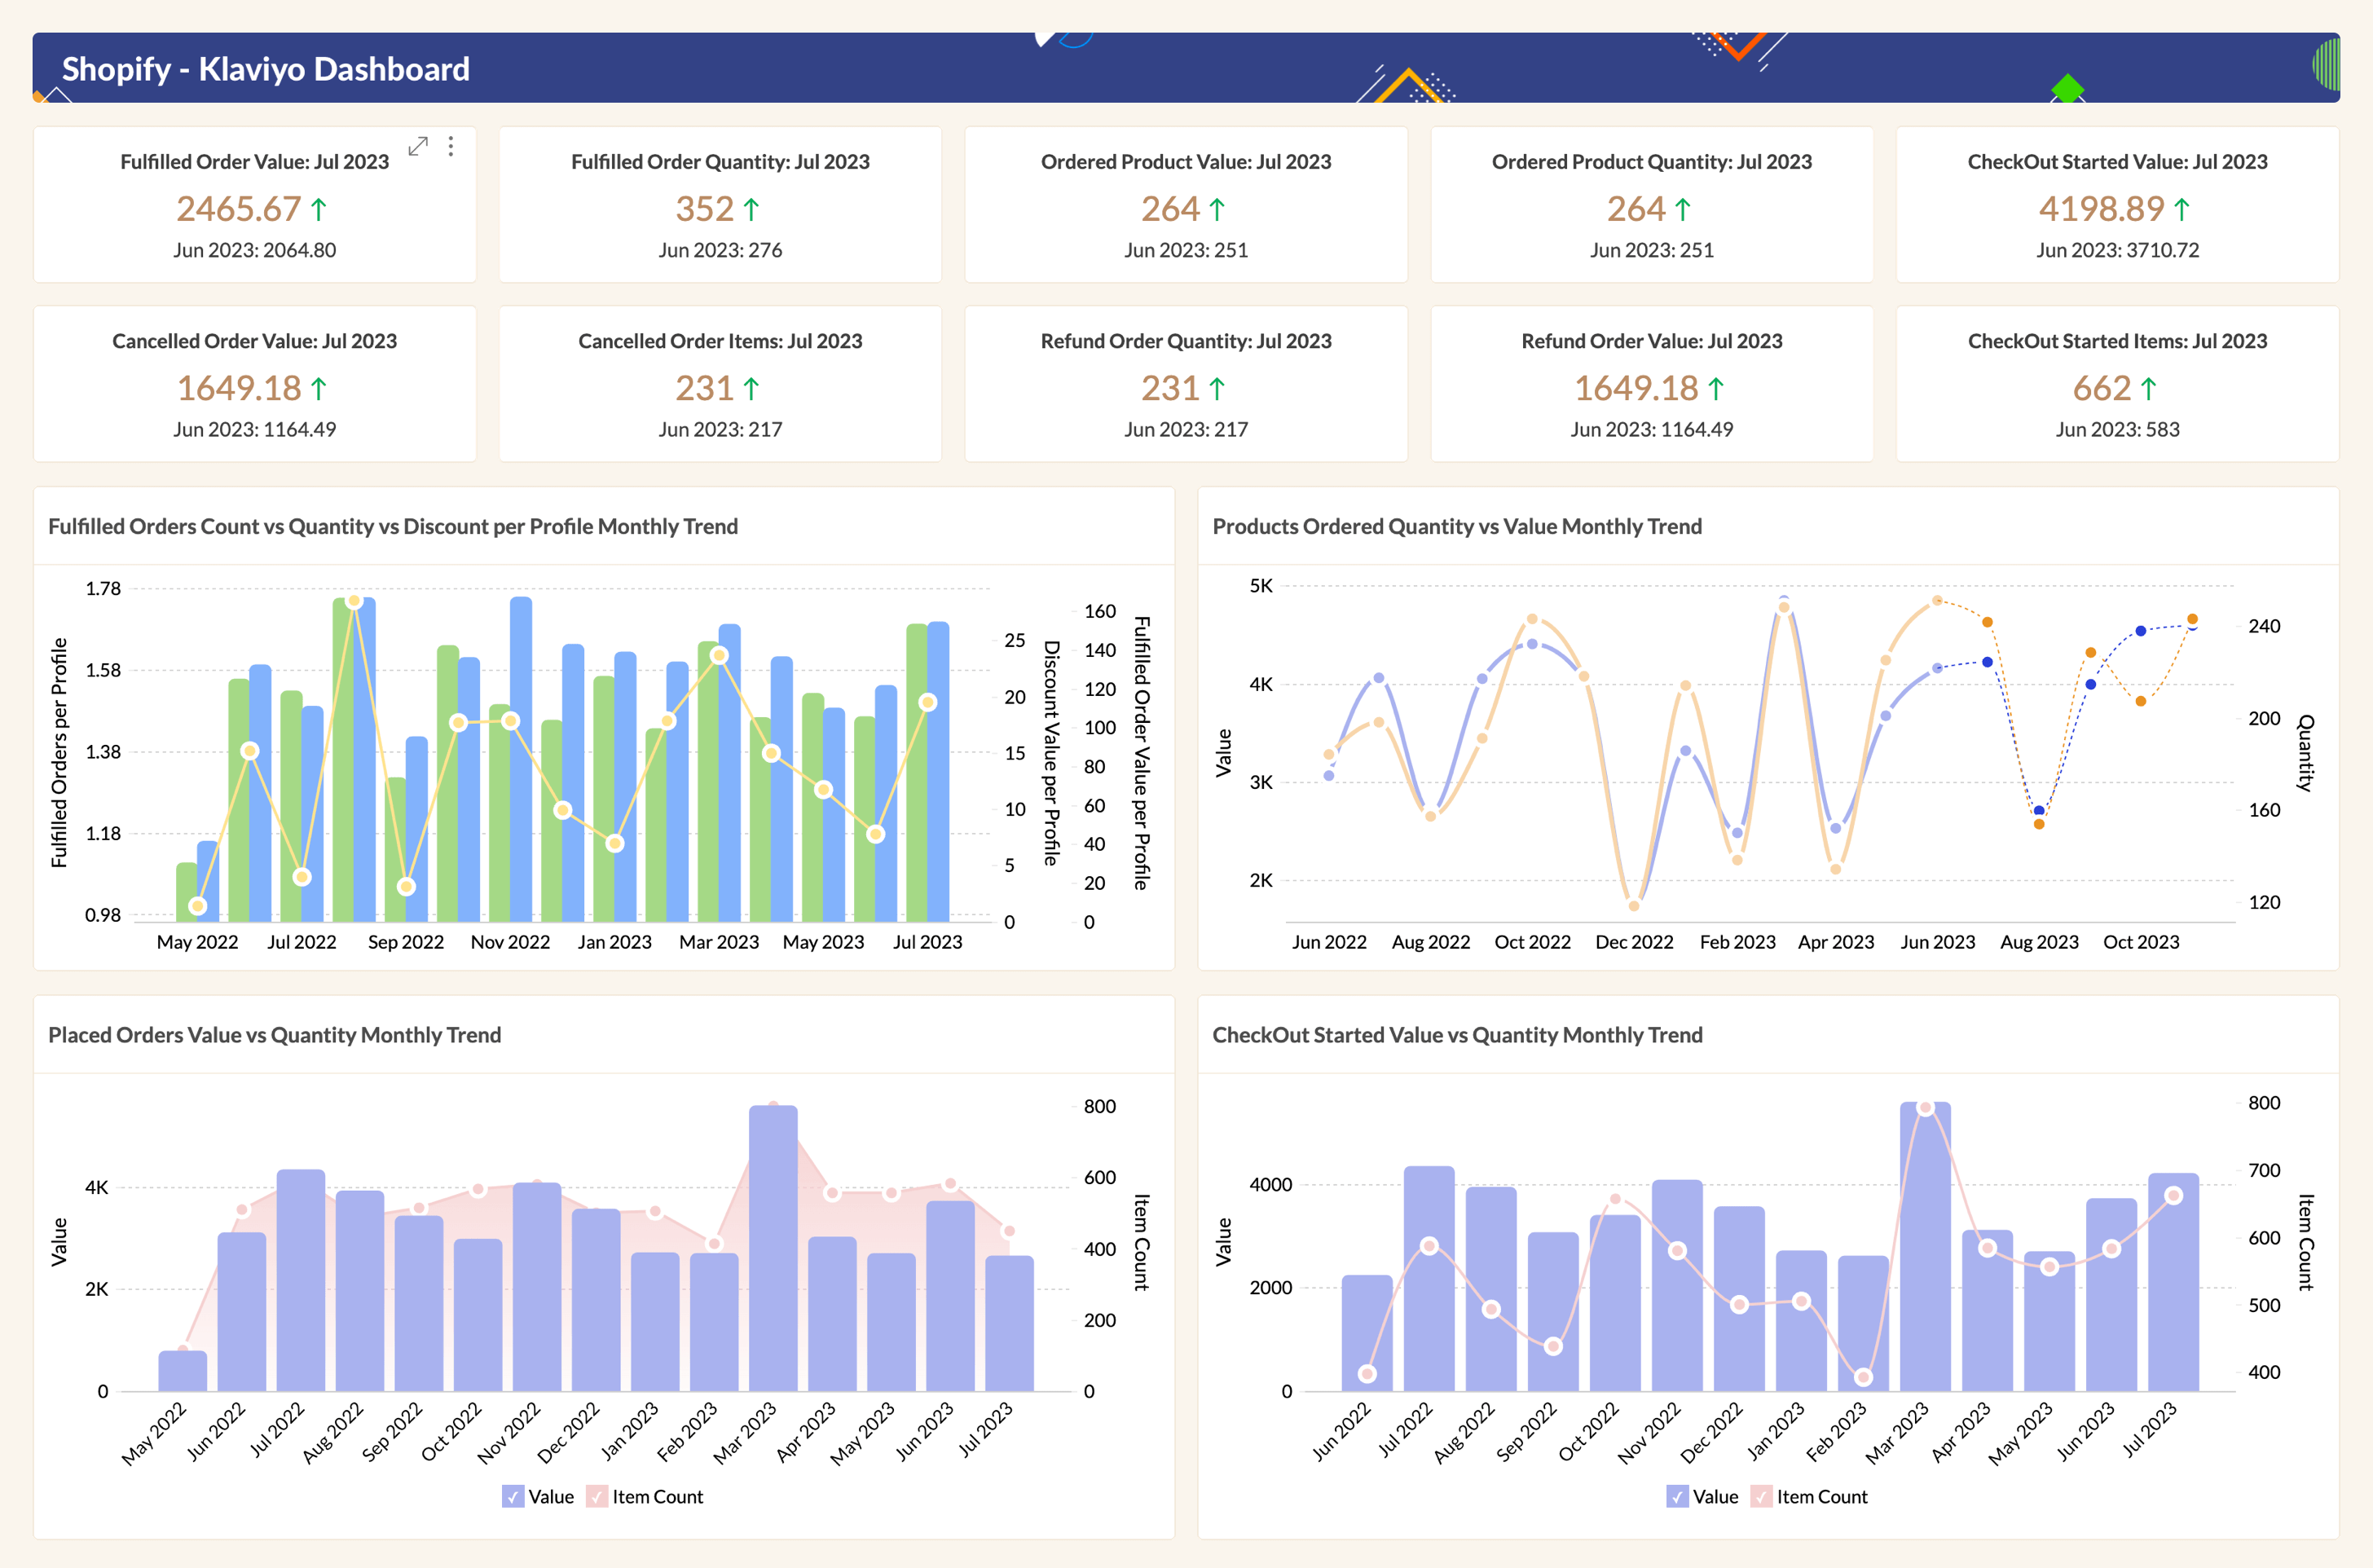Click the Placed Orders Value vs Quantity chart title
Viewport: 2373px width, 1568px height.
click(x=275, y=1035)
